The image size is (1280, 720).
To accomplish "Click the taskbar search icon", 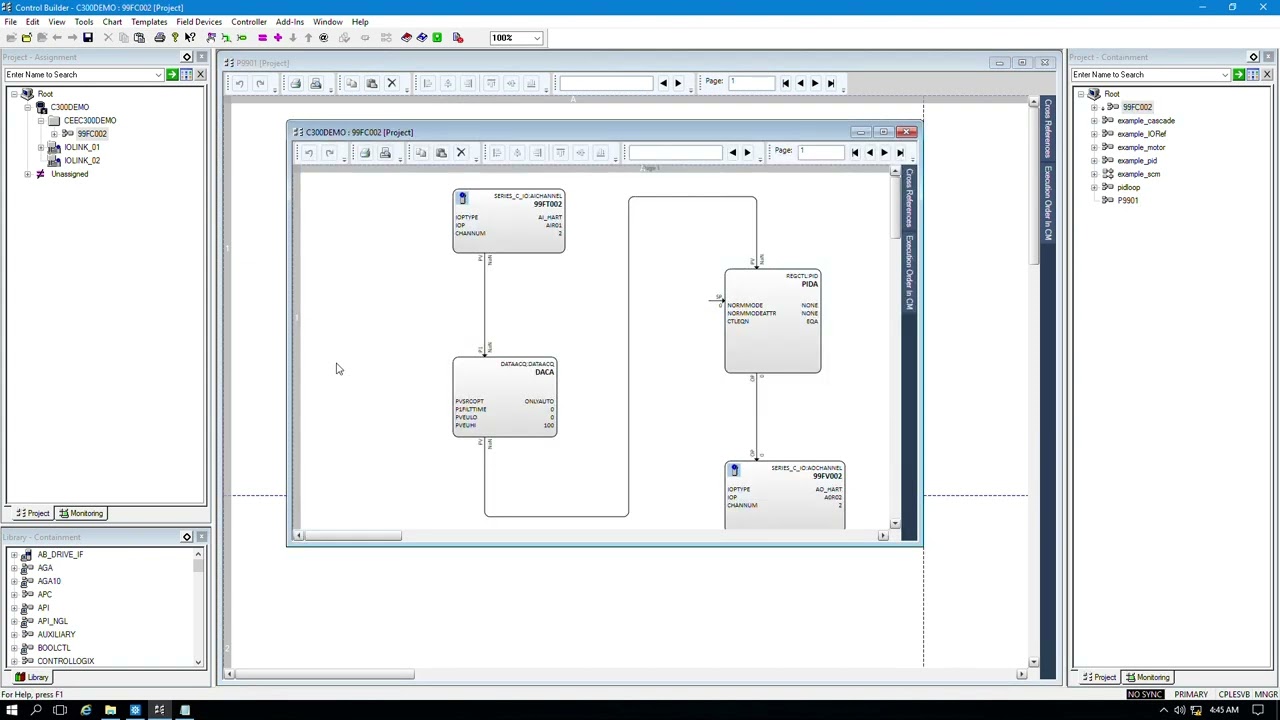I will point(36,710).
